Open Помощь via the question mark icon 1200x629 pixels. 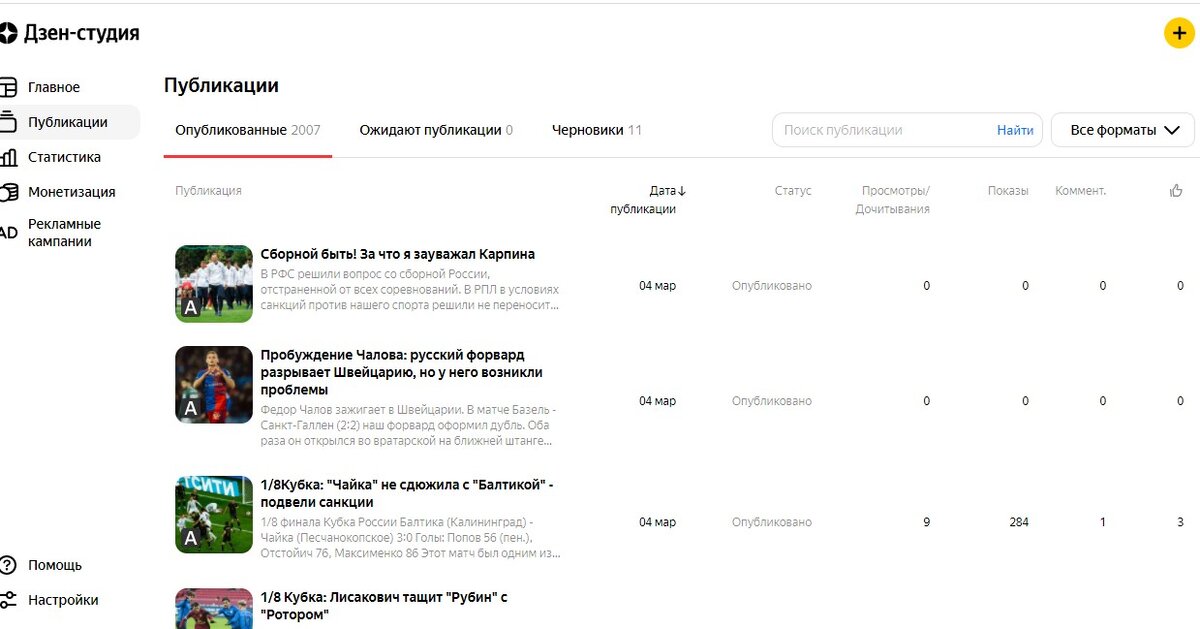[x=9, y=564]
